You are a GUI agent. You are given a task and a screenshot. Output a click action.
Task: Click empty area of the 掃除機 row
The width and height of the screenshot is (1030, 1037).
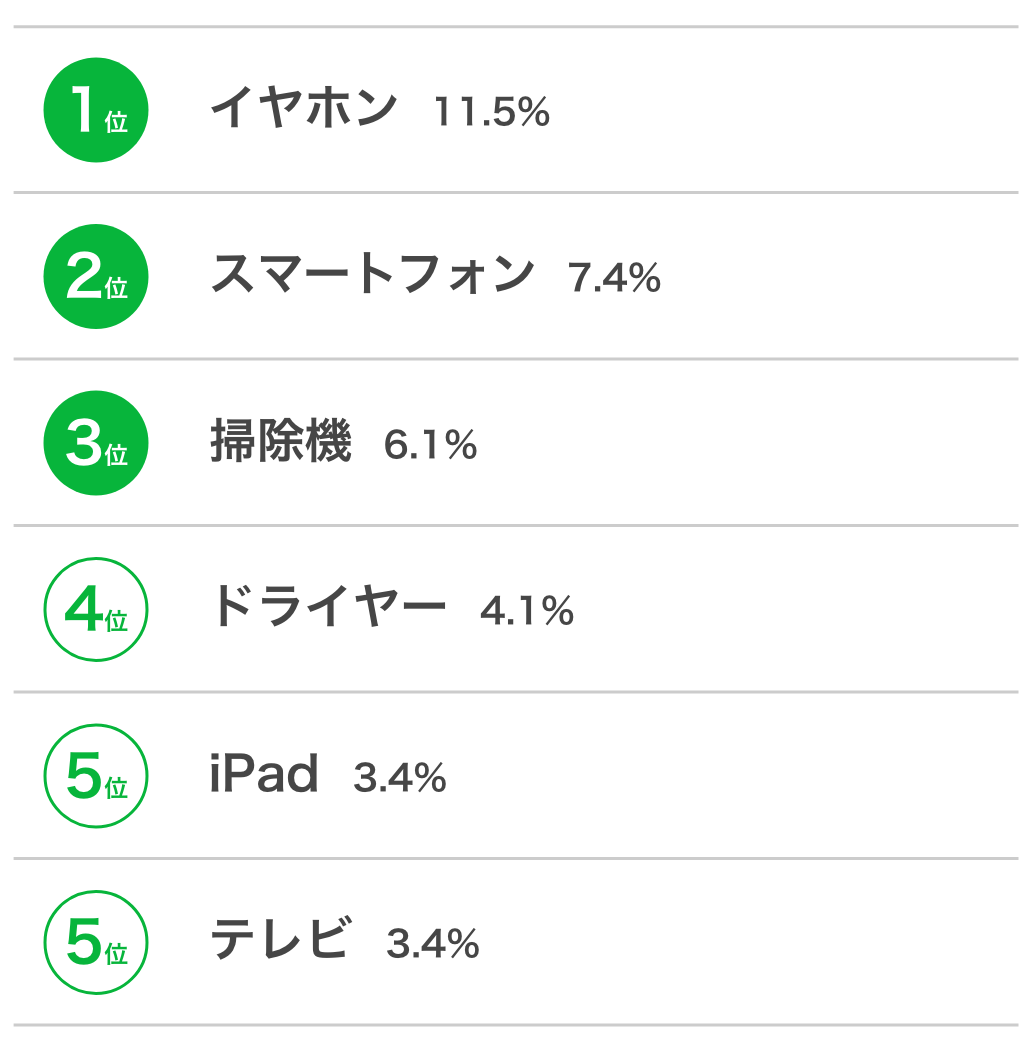point(748,443)
